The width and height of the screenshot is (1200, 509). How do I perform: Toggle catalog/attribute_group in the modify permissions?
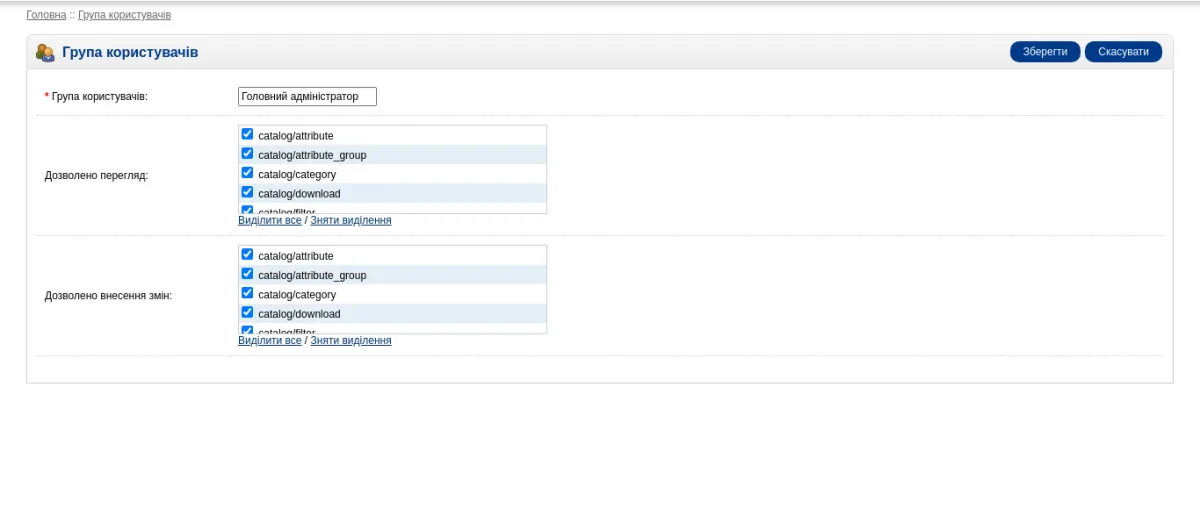(x=248, y=274)
